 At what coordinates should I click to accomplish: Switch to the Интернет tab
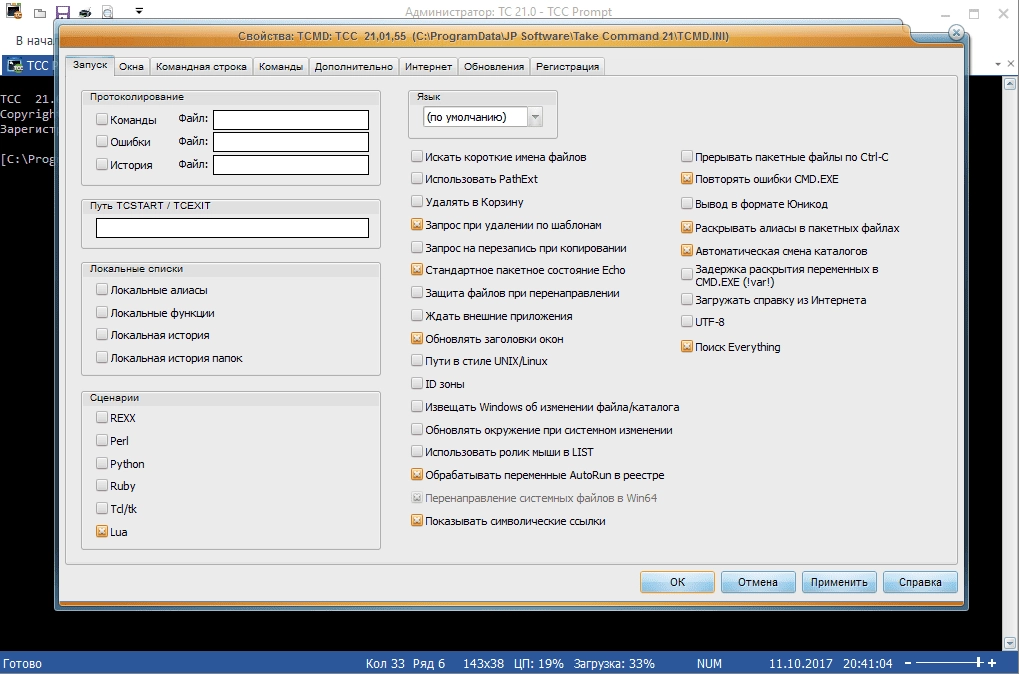428,66
